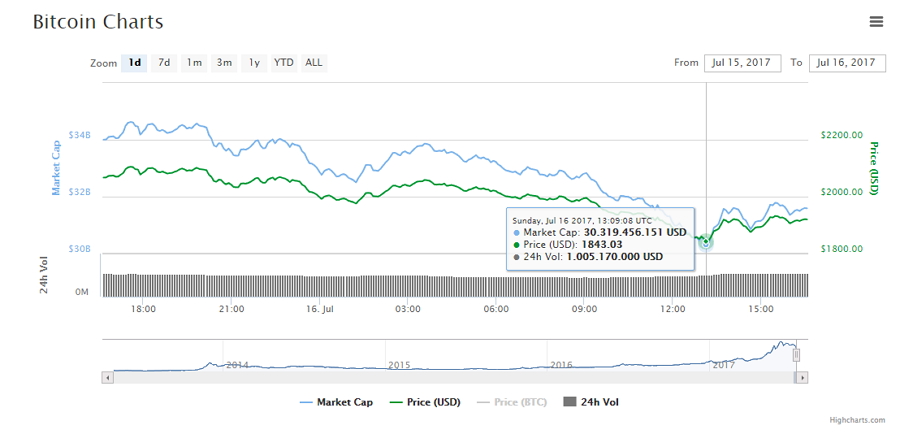Screen dimensions: 900x434
Task: Select the 1d zoom range
Action: (x=134, y=63)
